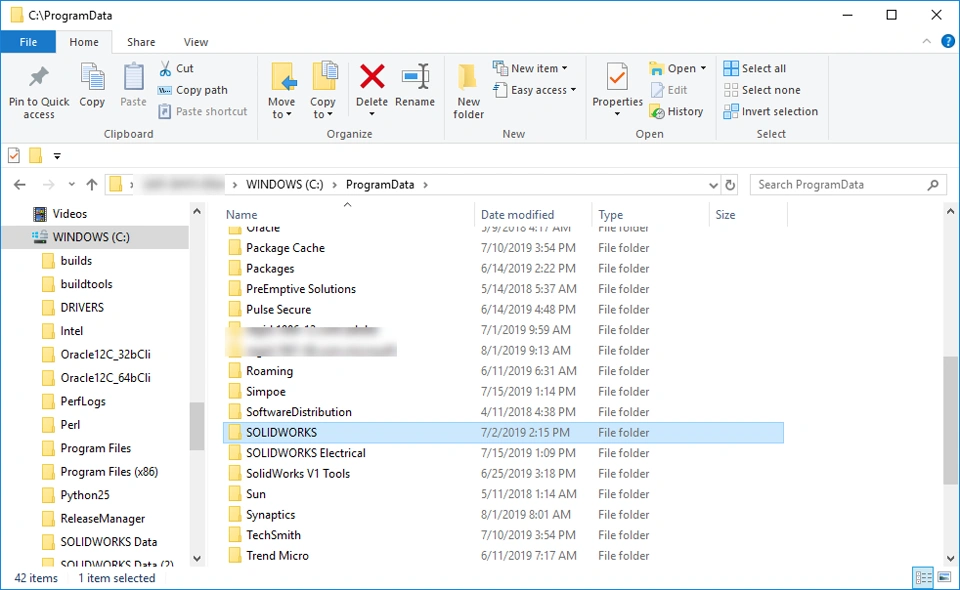The width and height of the screenshot is (960, 590).
Task: Click the red Delete icon
Action: [x=372, y=77]
